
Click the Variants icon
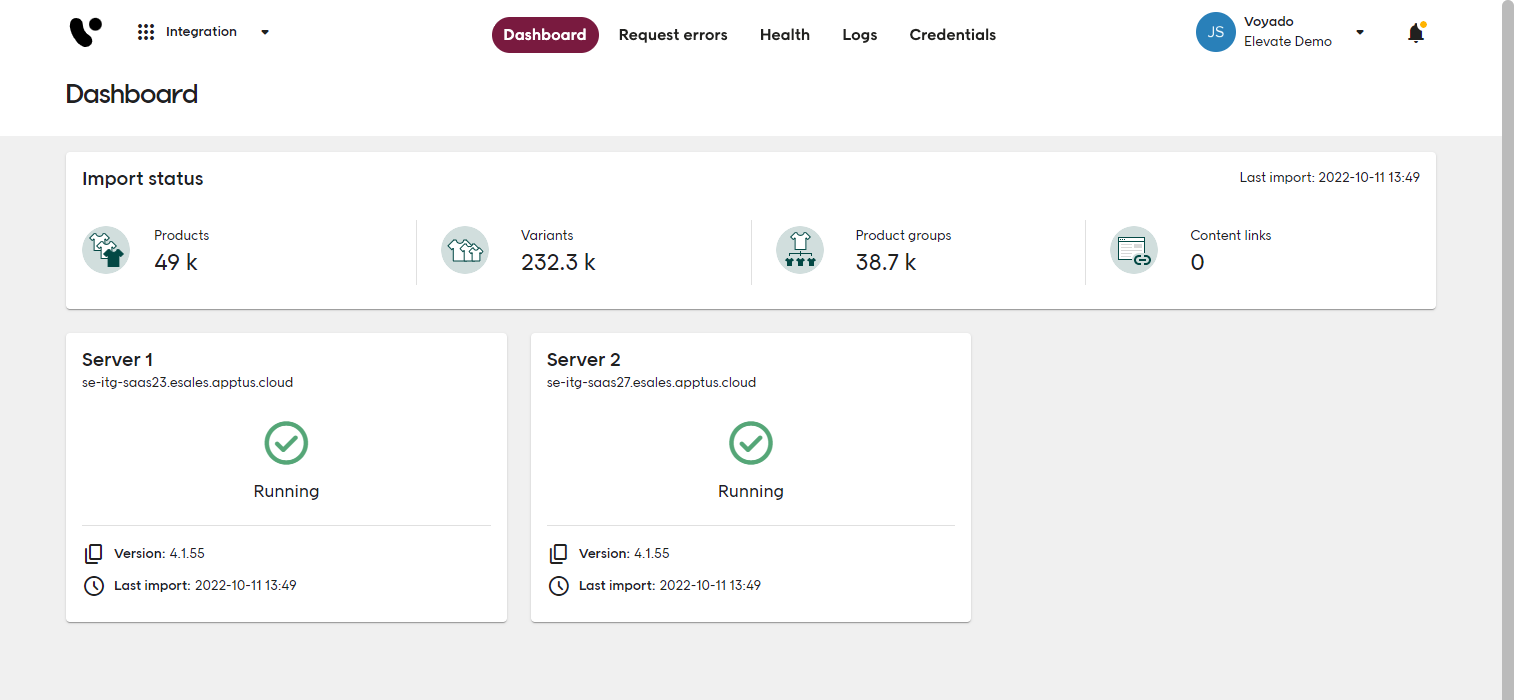pyautogui.click(x=464, y=250)
